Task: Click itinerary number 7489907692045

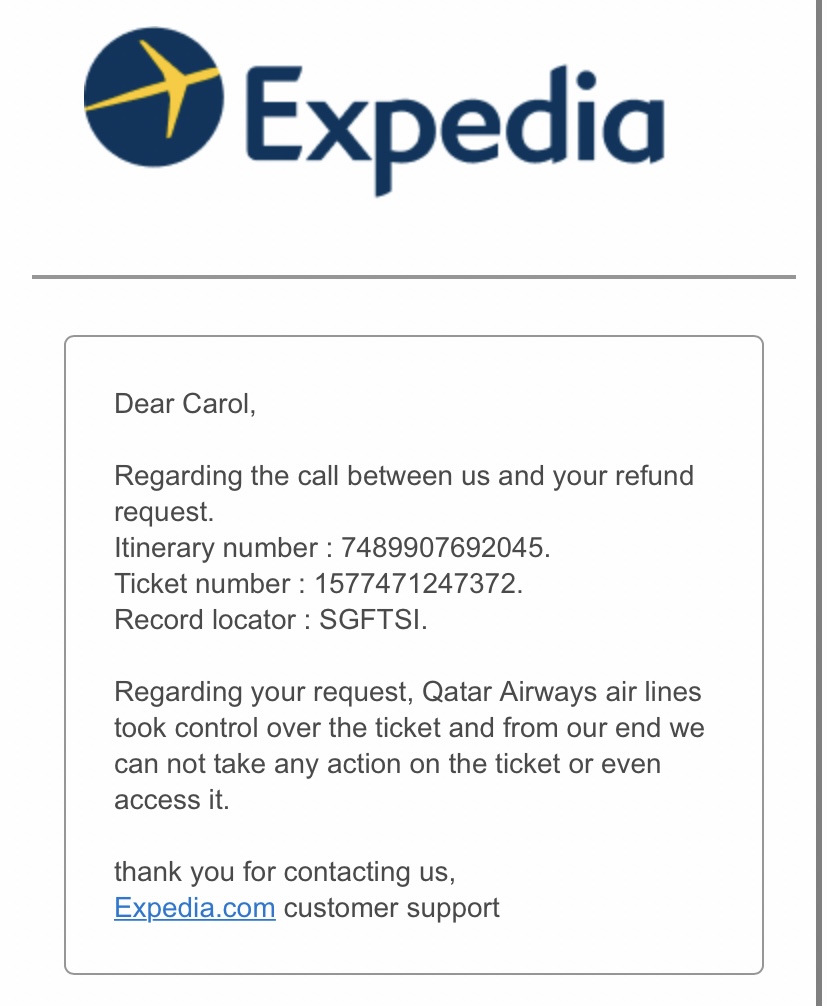Action: pyautogui.click(x=445, y=548)
